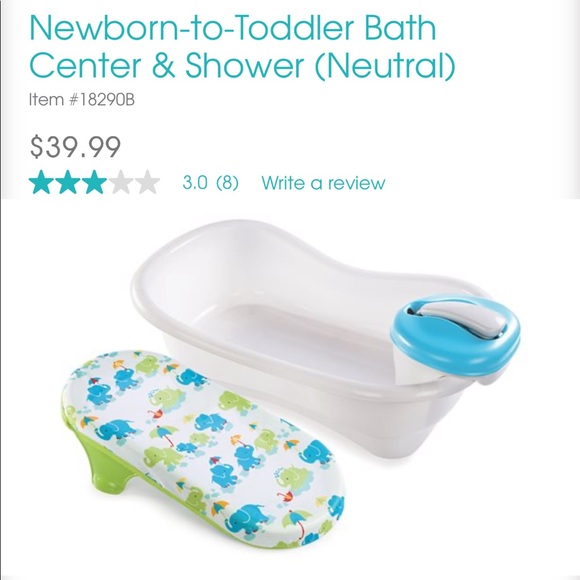Open the Write a review link
The image size is (580, 580).
323,183
